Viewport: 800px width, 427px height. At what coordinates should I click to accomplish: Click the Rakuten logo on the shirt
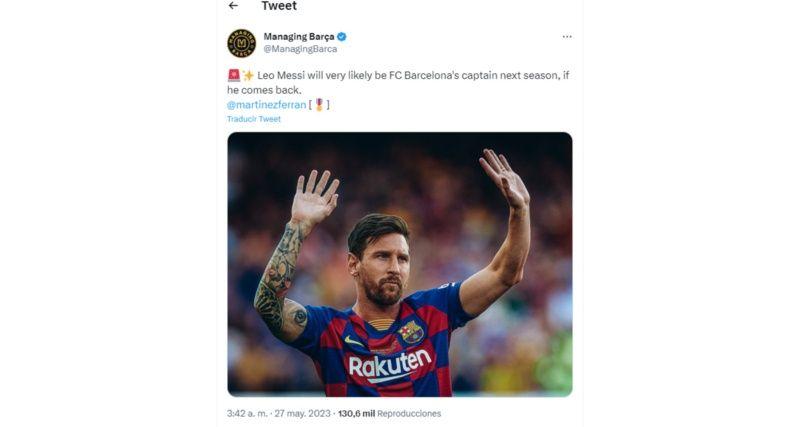[390, 365]
